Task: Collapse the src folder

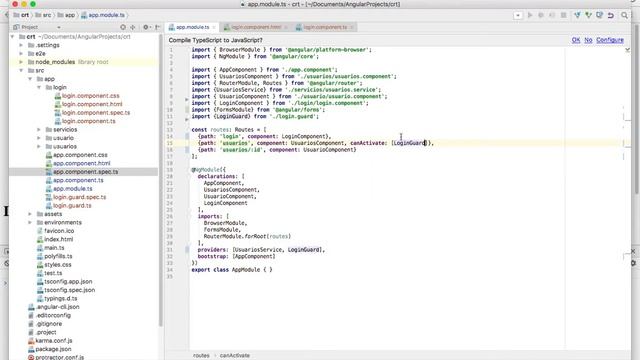Action: (21, 70)
